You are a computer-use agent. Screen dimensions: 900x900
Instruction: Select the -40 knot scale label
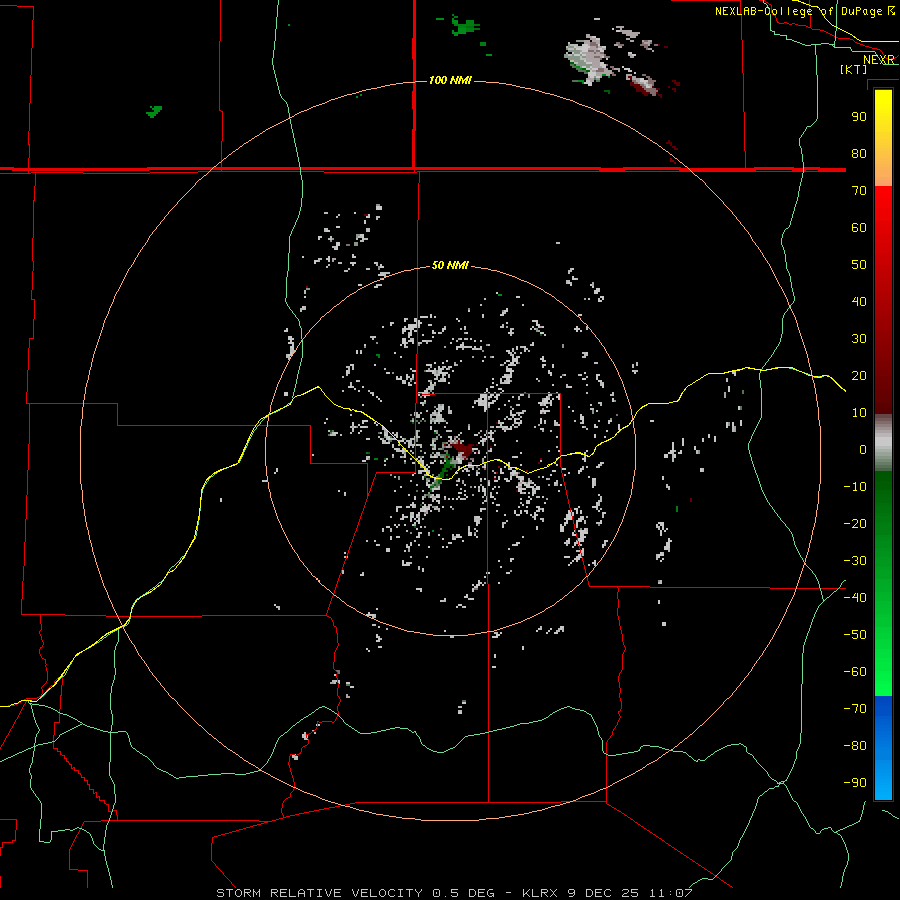point(855,598)
